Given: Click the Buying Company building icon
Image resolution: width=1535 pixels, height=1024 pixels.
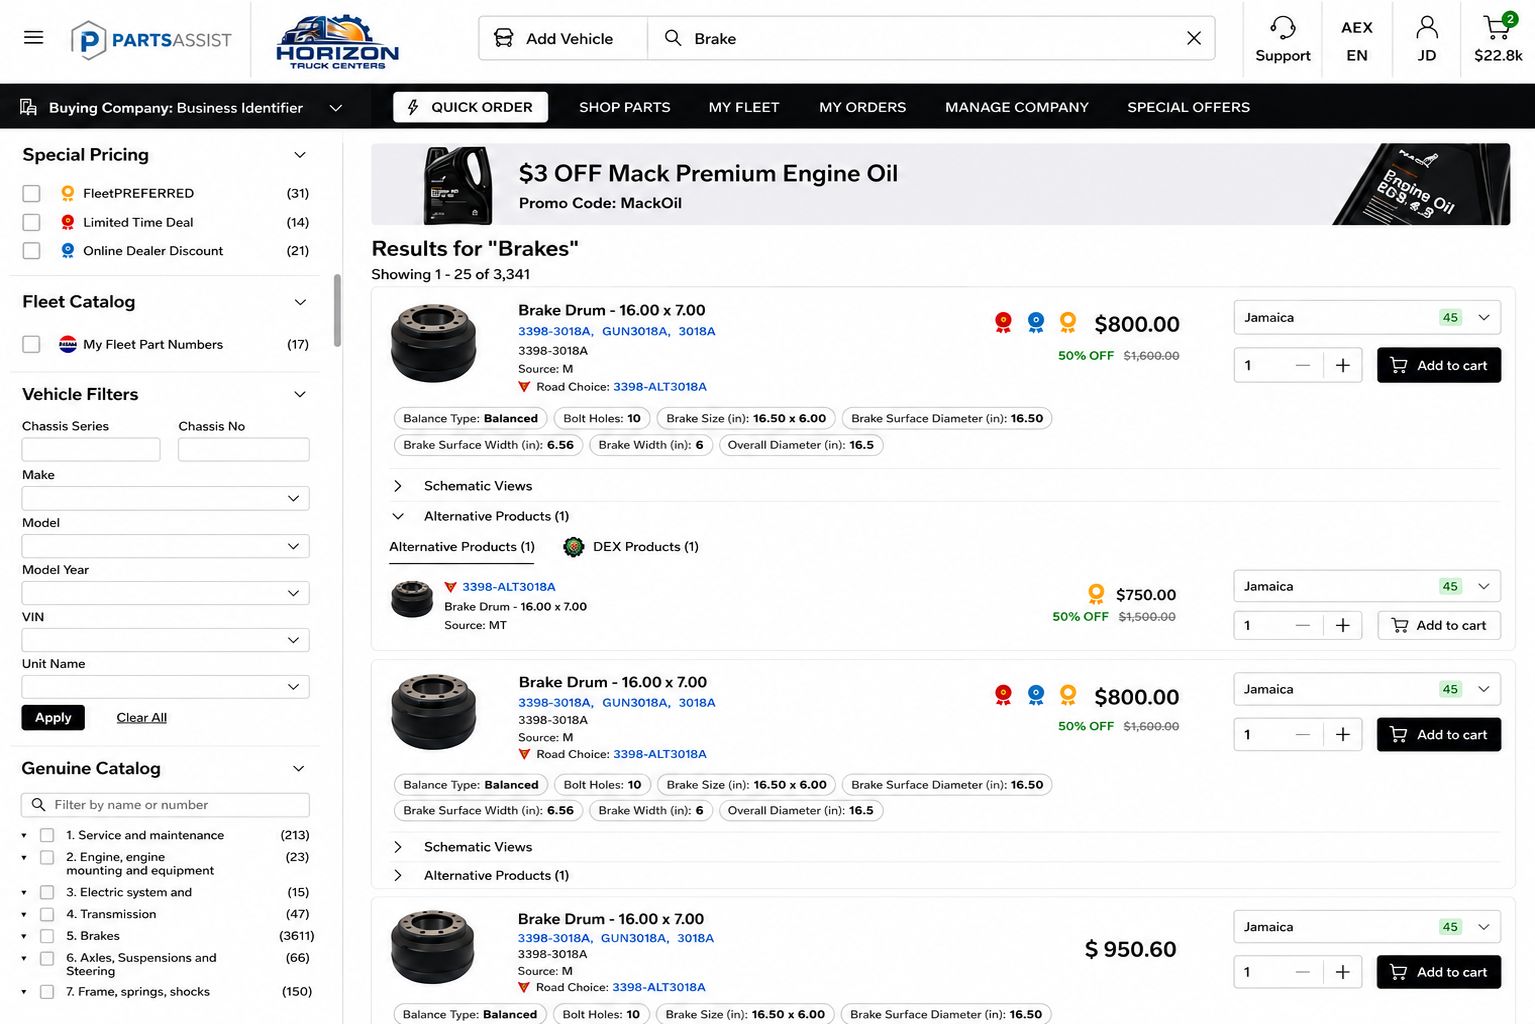Looking at the screenshot, I should pos(29,107).
